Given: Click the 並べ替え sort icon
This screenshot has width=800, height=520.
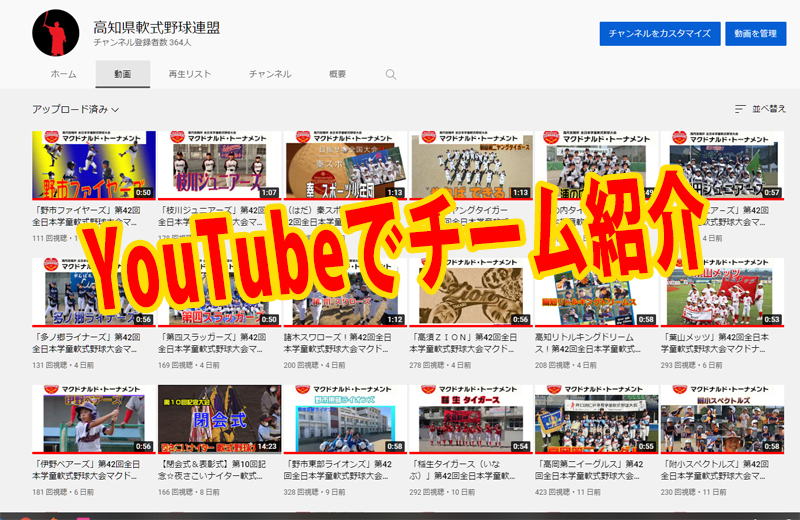Looking at the screenshot, I should 740,109.
